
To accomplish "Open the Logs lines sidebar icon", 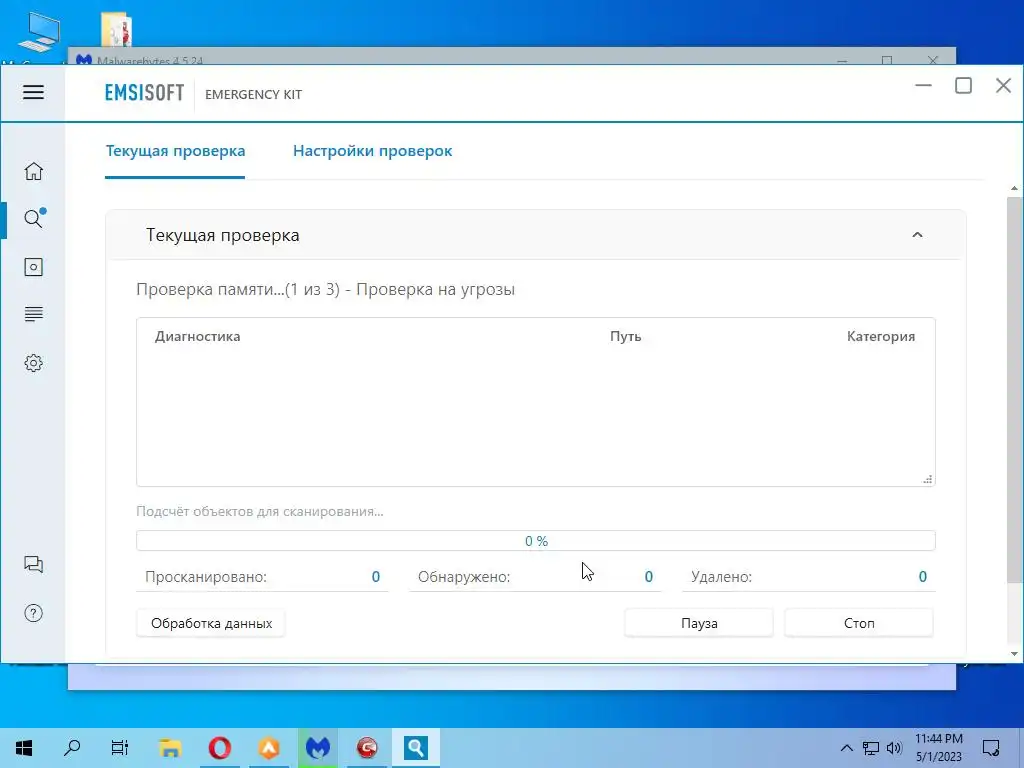I will tap(33, 315).
